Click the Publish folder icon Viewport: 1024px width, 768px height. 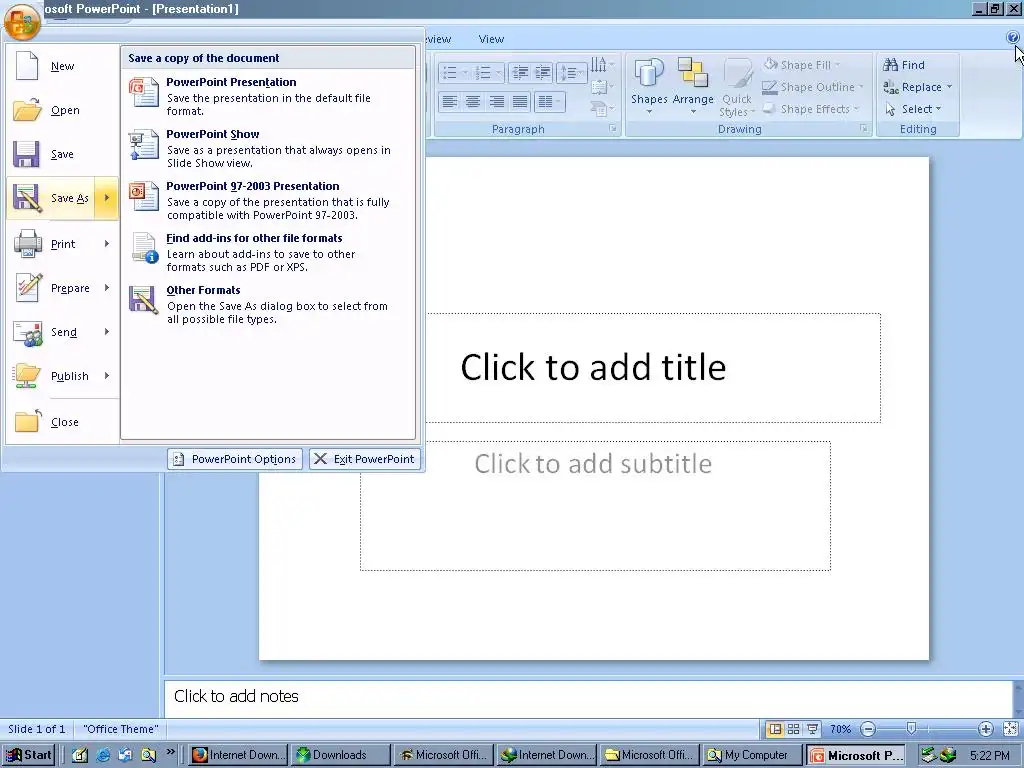tap(27, 376)
